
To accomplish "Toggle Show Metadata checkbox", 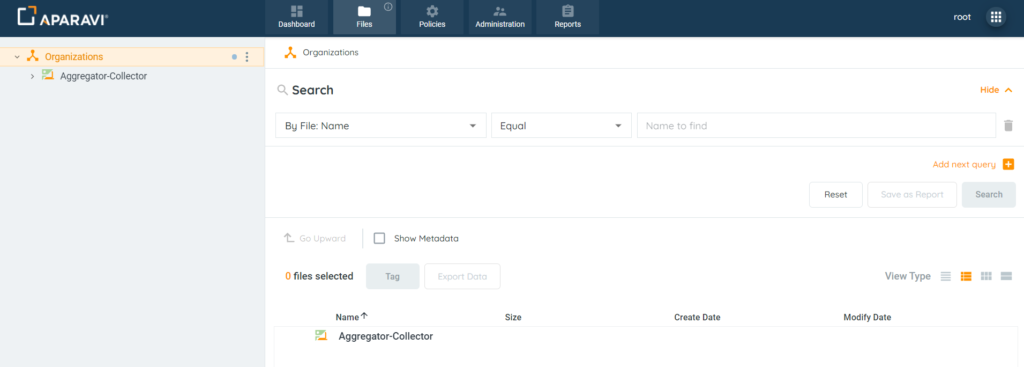I will click(x=379, y=238).
